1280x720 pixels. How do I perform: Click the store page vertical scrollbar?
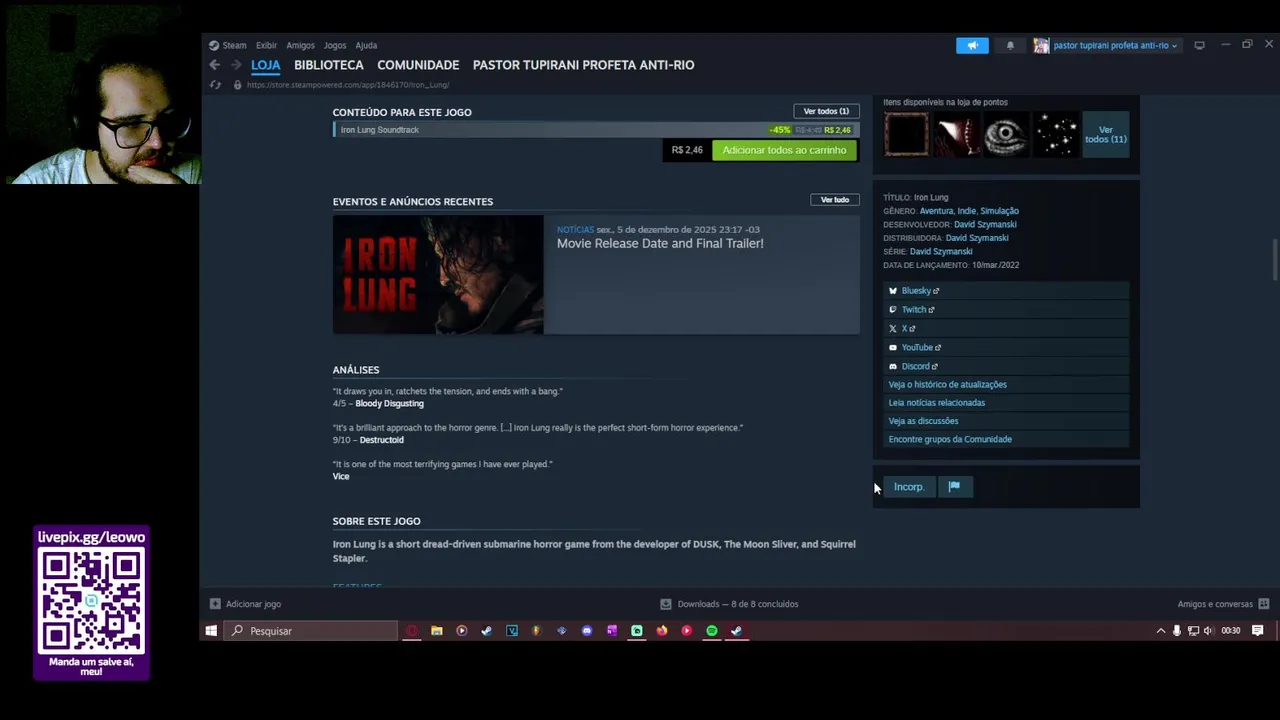(1274, 260)
